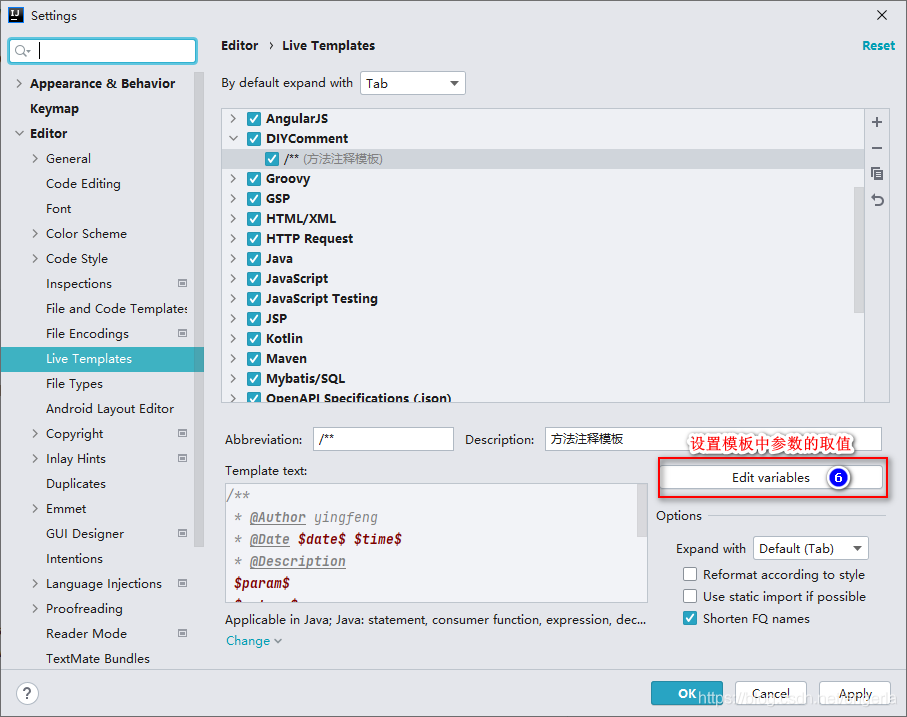Click project-level marker icon beside GUI Designer

point(182,533)
